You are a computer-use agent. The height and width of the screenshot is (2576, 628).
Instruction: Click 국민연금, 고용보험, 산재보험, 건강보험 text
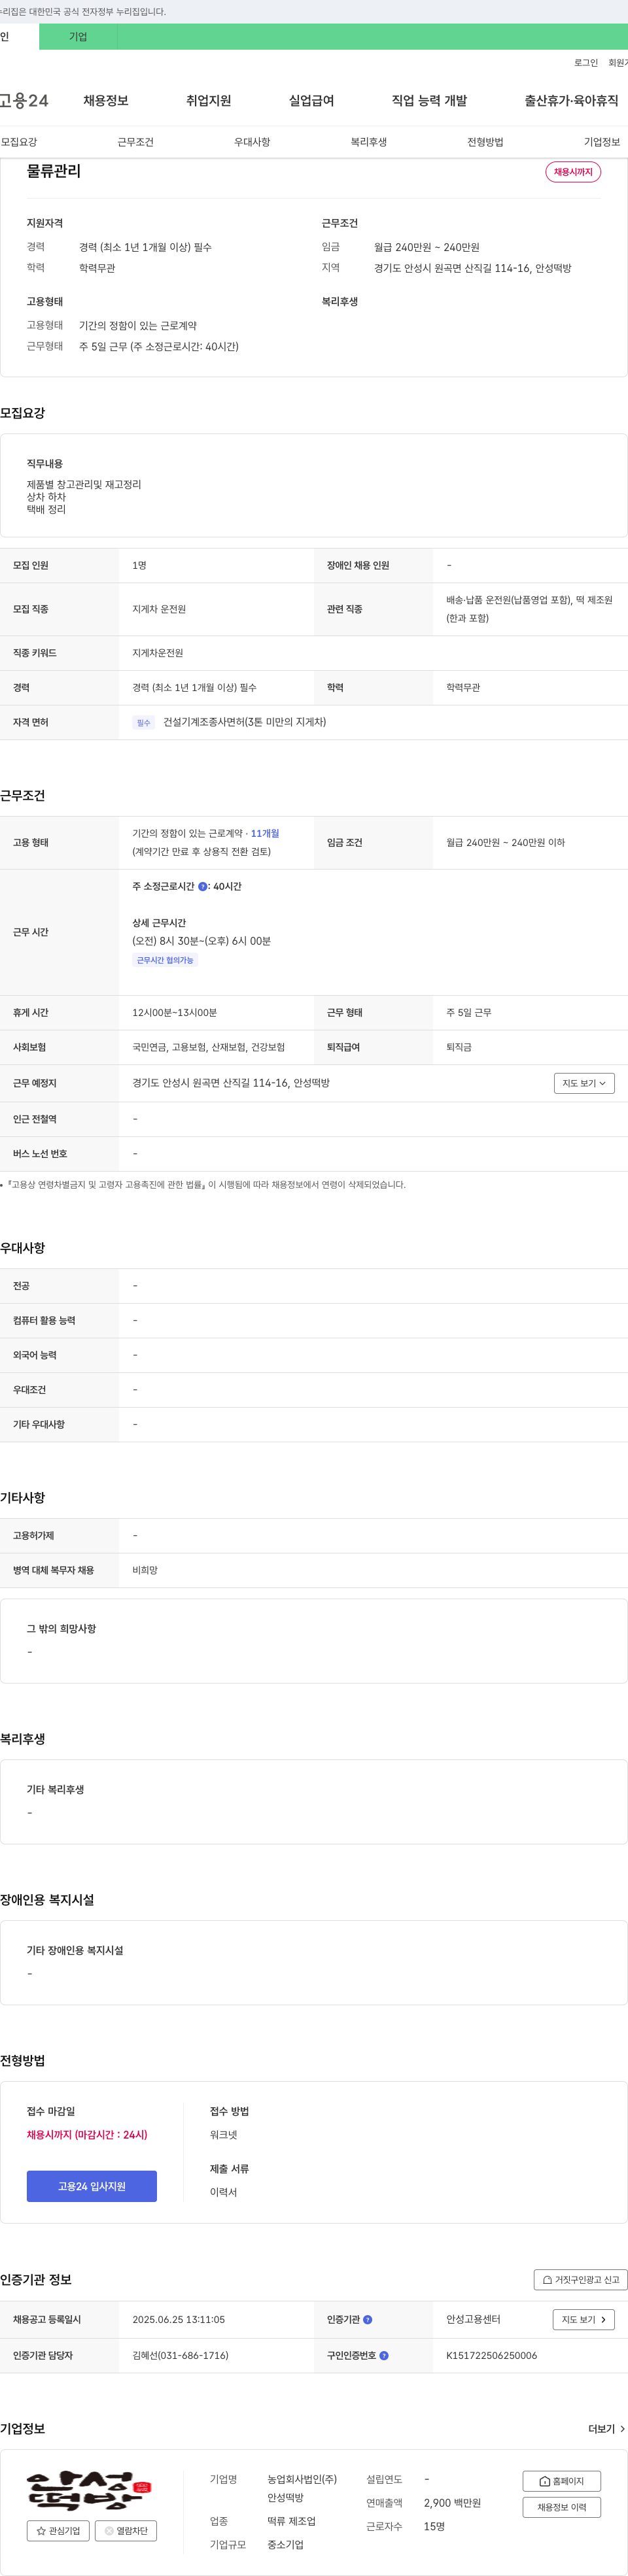click(x=208, y=1047)
